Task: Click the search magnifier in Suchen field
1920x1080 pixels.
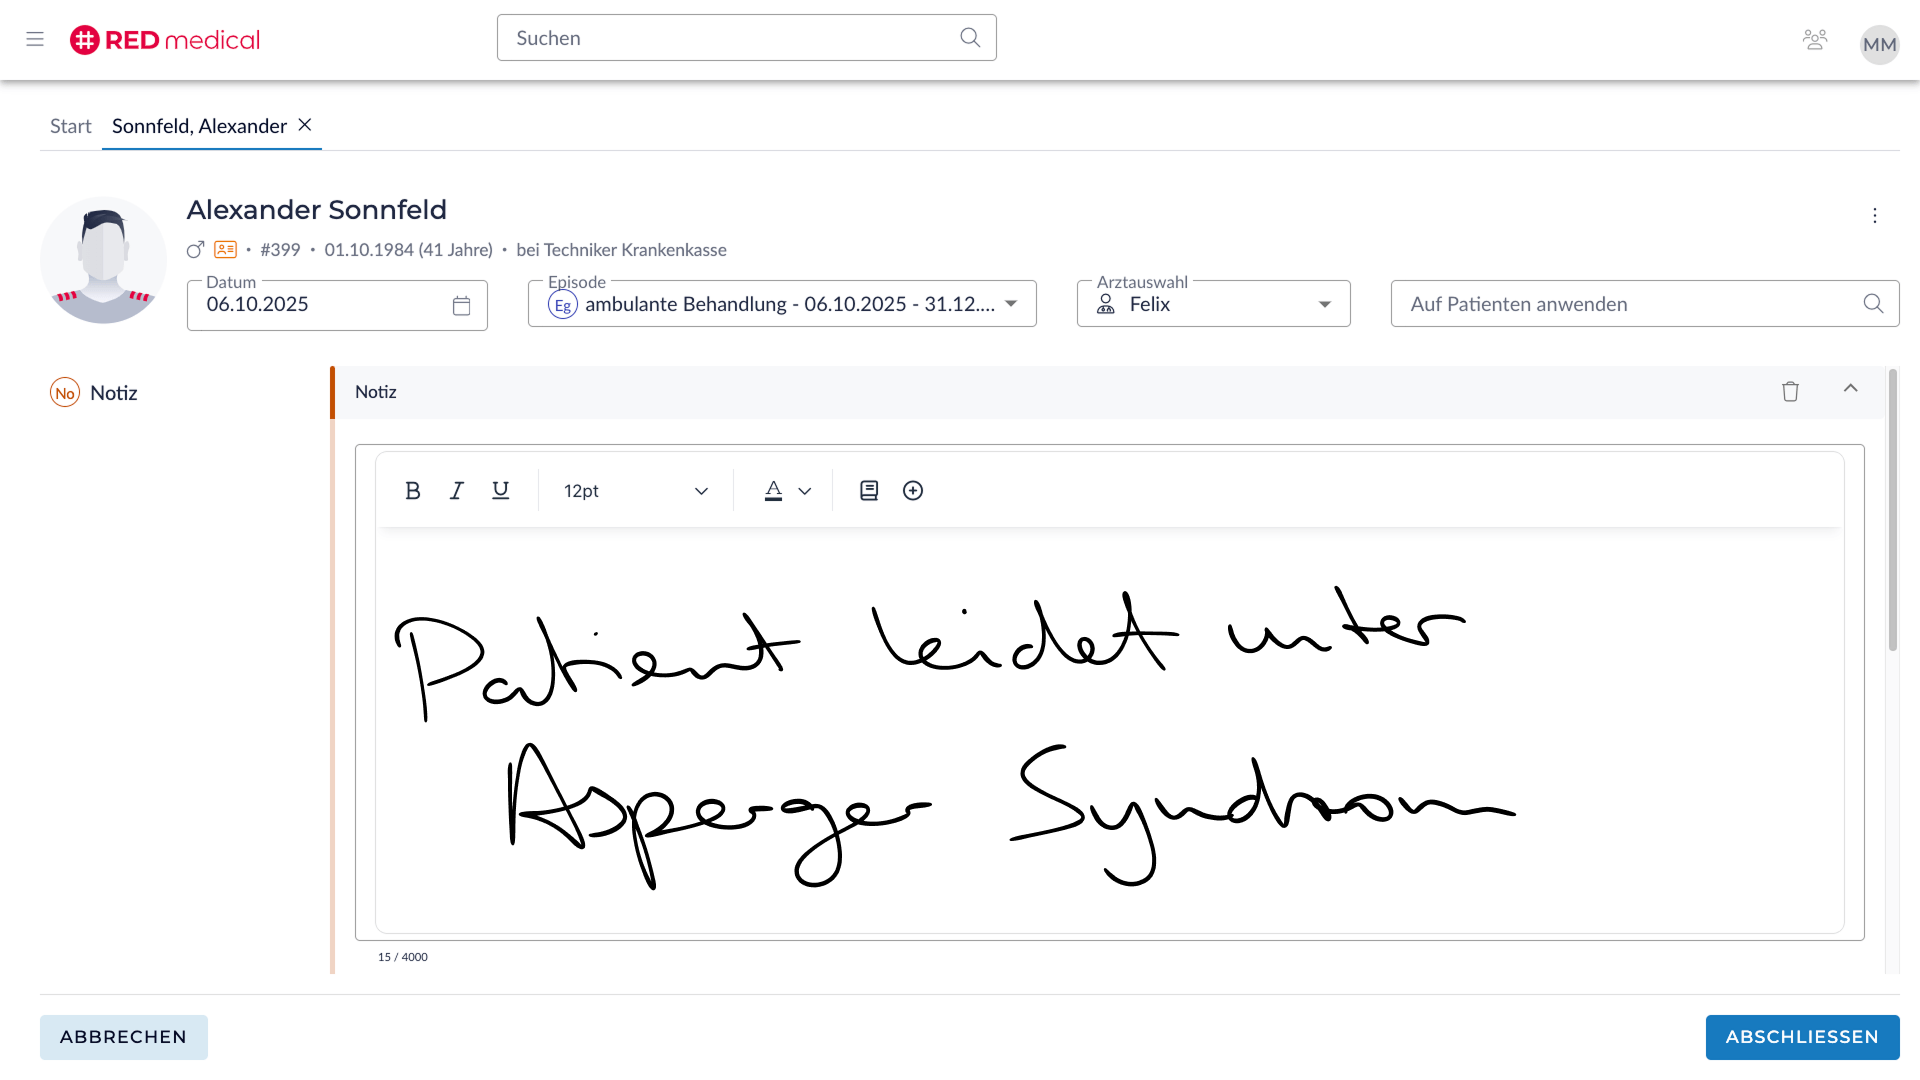Action: pyautogui.click(x=969, y=37)
